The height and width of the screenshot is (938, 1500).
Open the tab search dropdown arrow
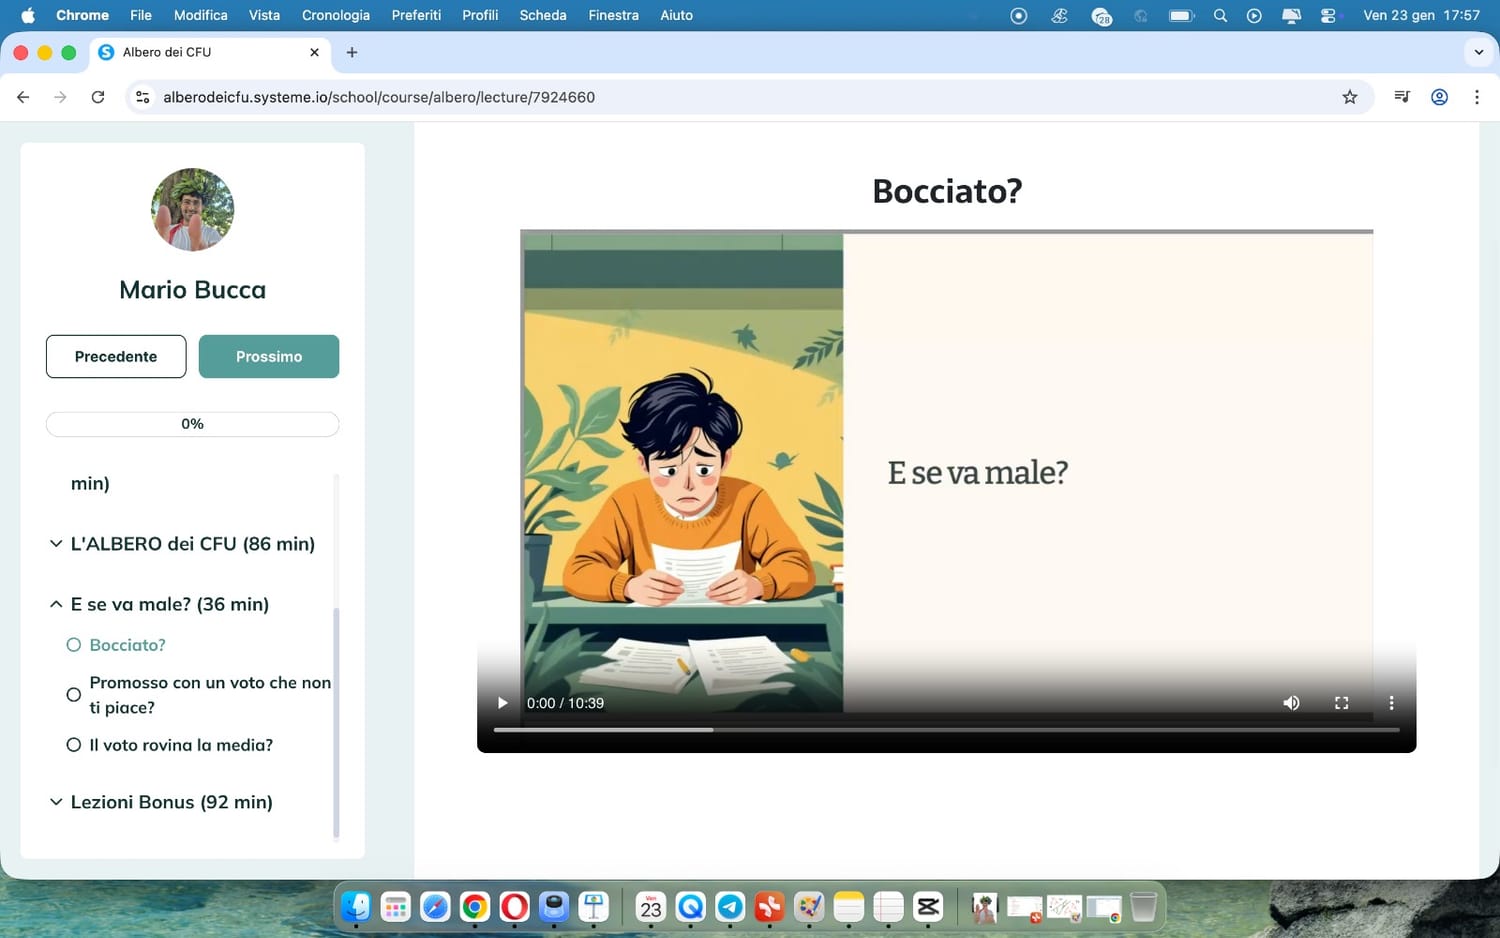[1478, 52]
